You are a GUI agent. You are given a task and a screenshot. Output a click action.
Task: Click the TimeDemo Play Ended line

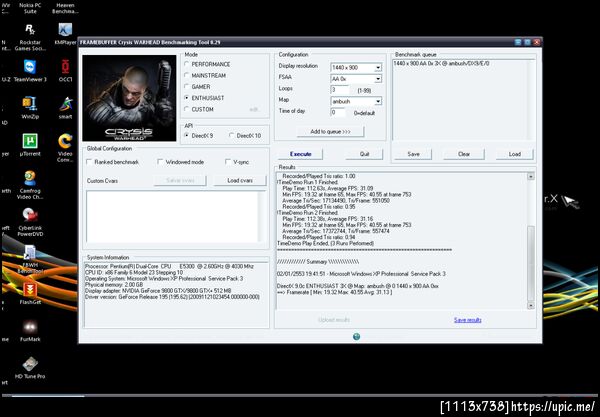(x=325, y=243)
